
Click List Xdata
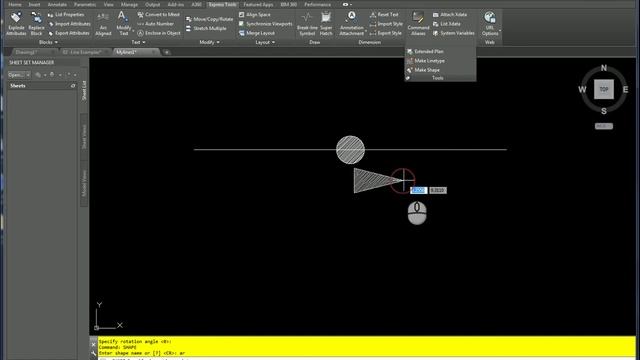(447, 24)
